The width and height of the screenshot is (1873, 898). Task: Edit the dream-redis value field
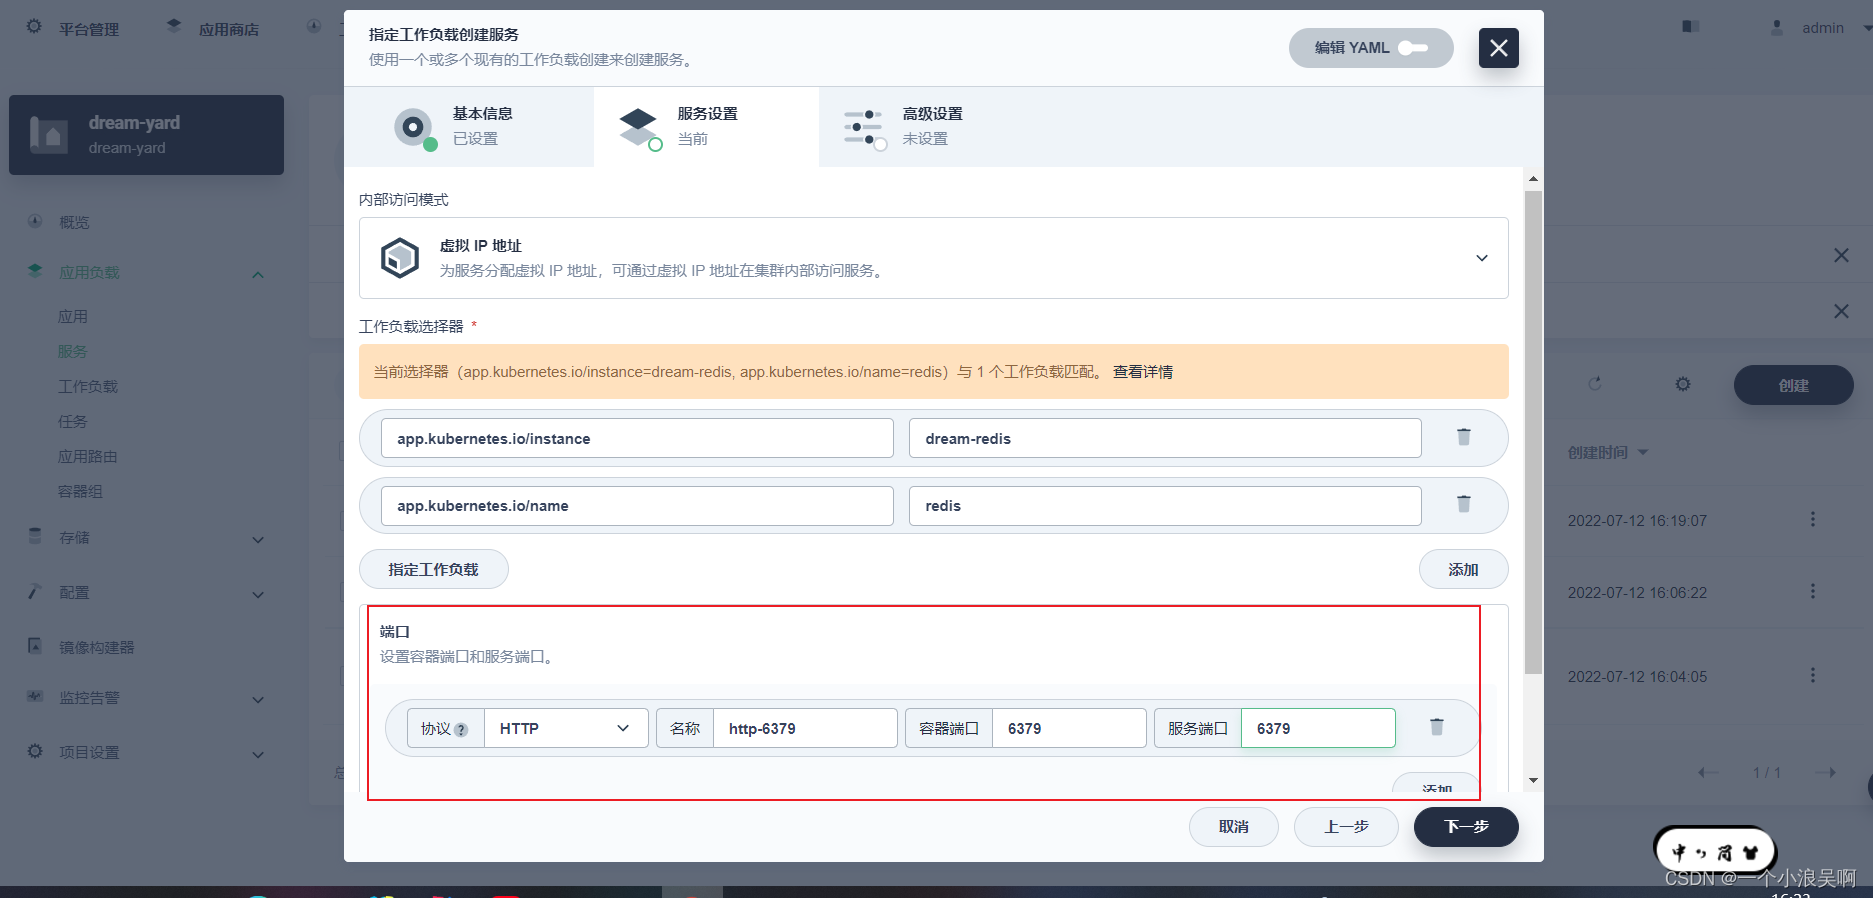[x=1165, y=438]
